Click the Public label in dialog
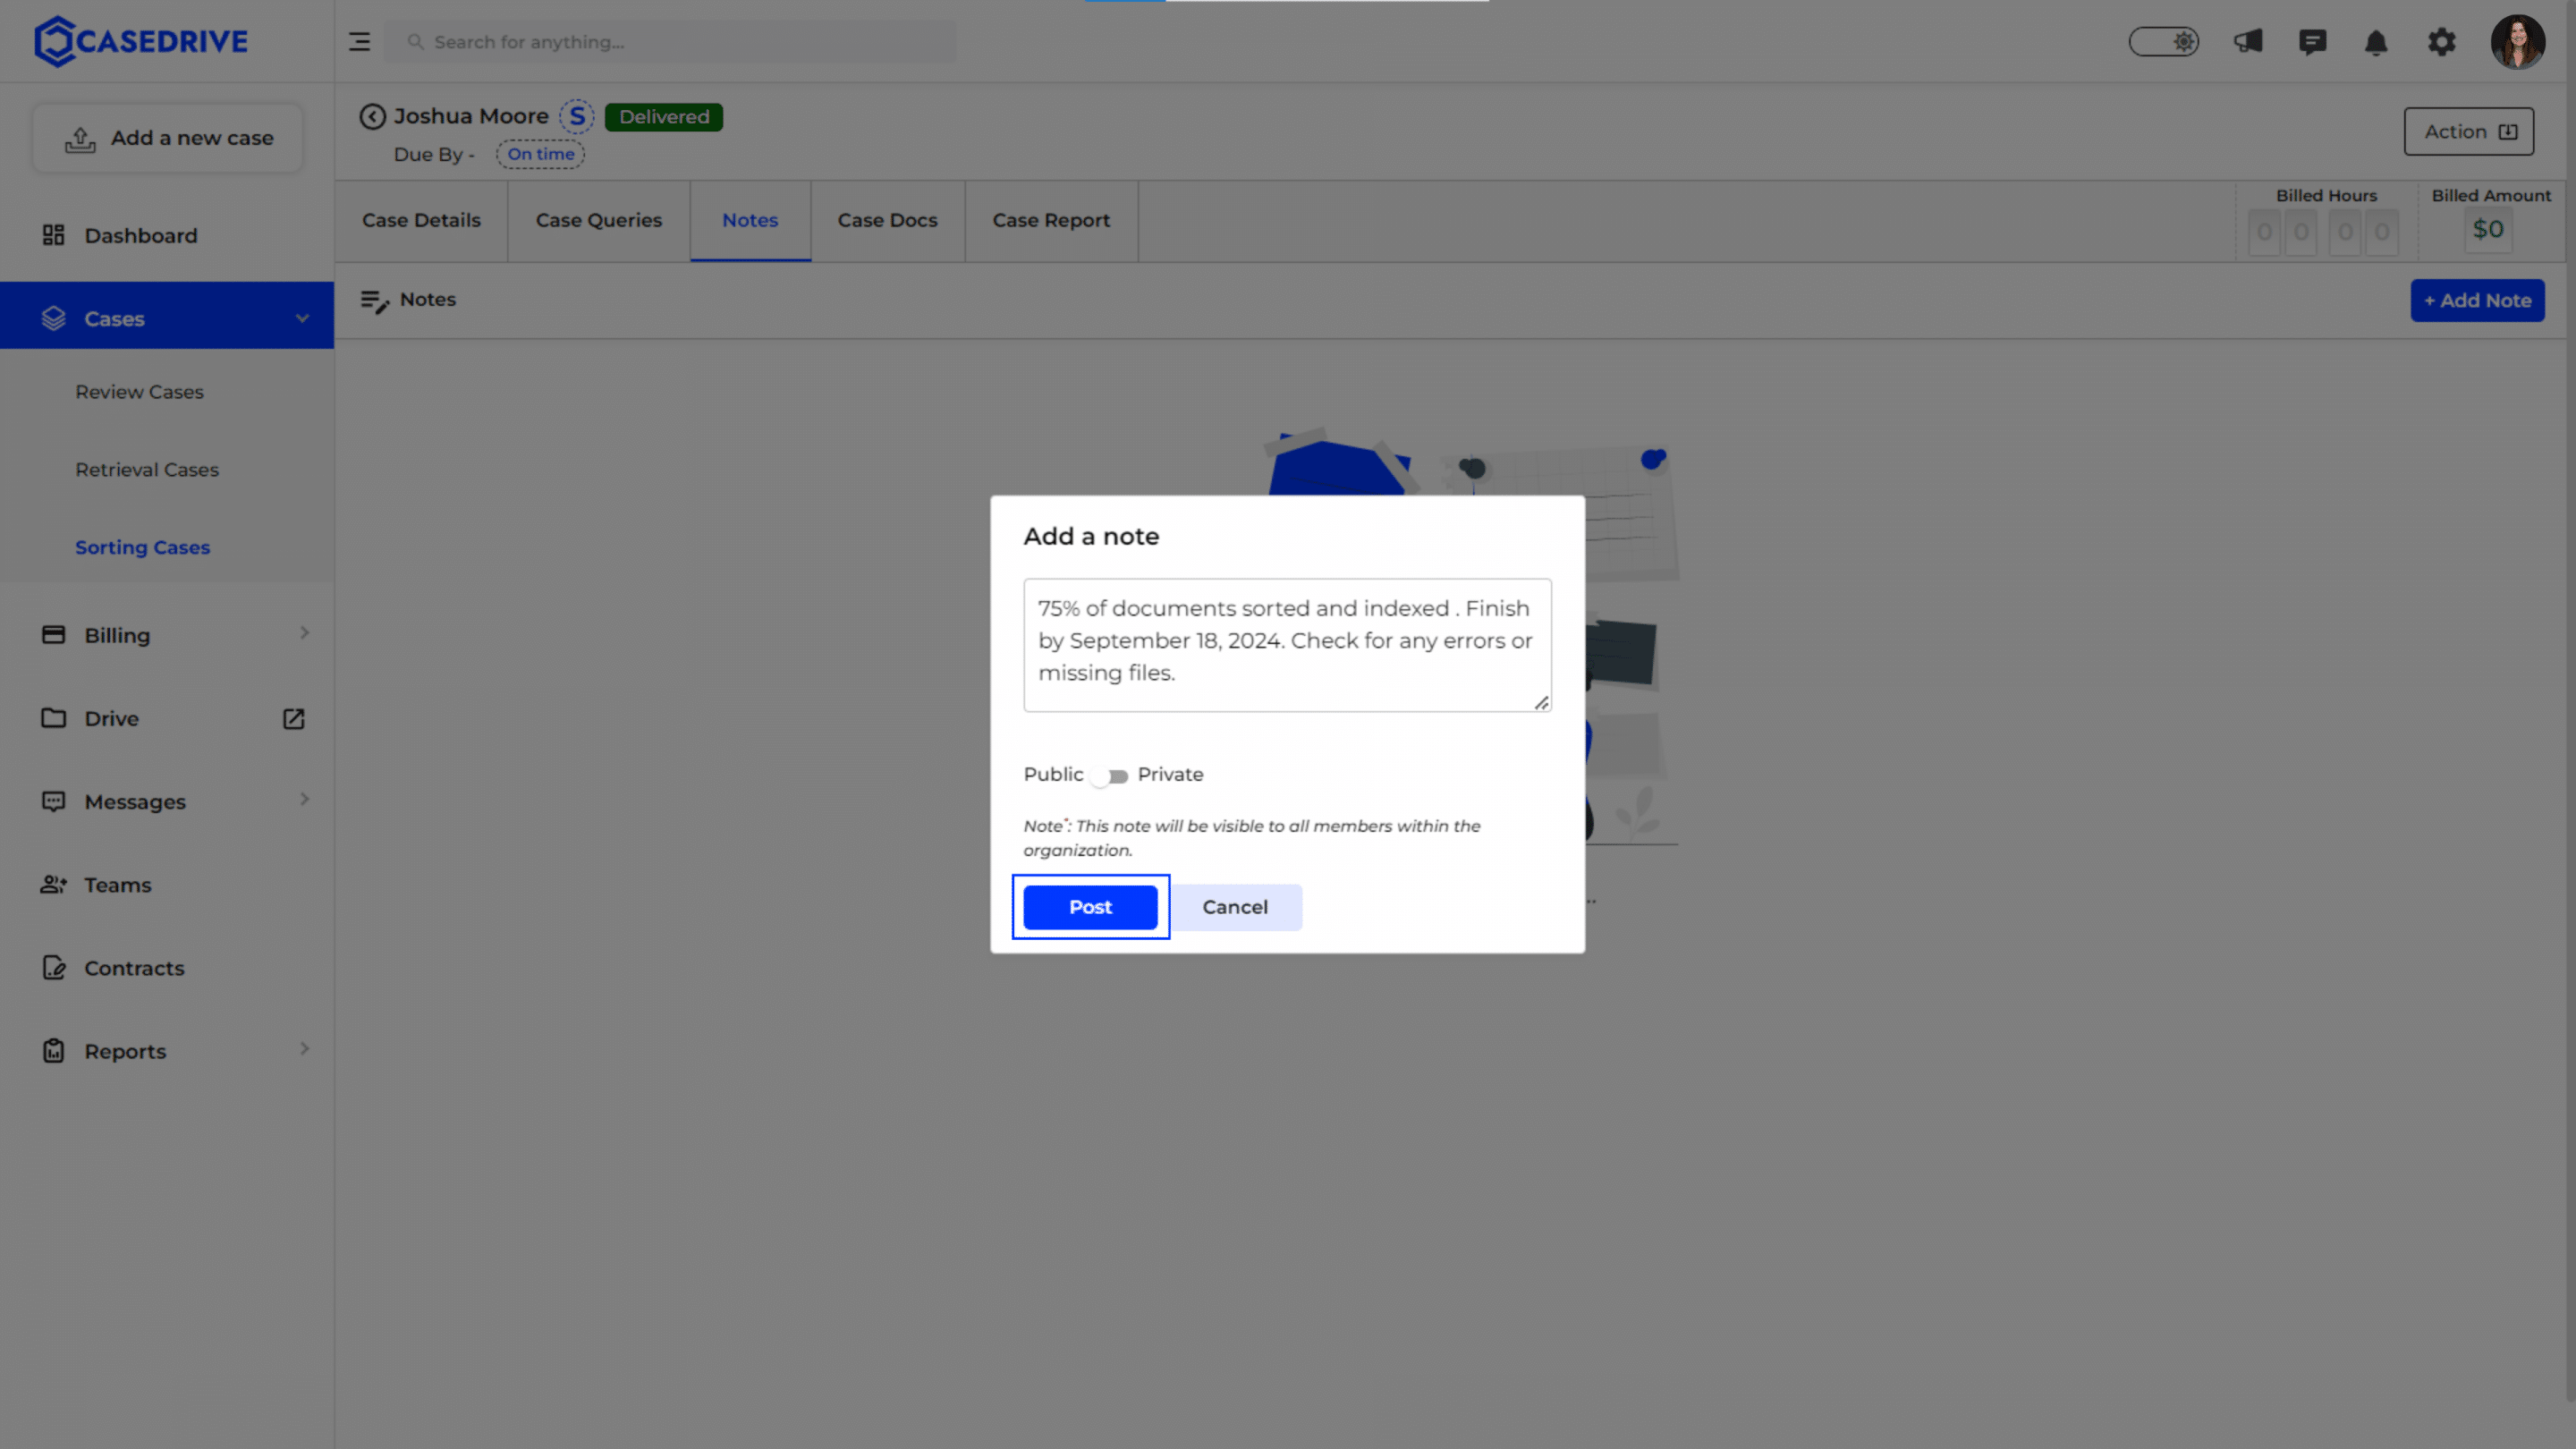This screenshot has height=1449, width=2576. (x=1053, y=775)
